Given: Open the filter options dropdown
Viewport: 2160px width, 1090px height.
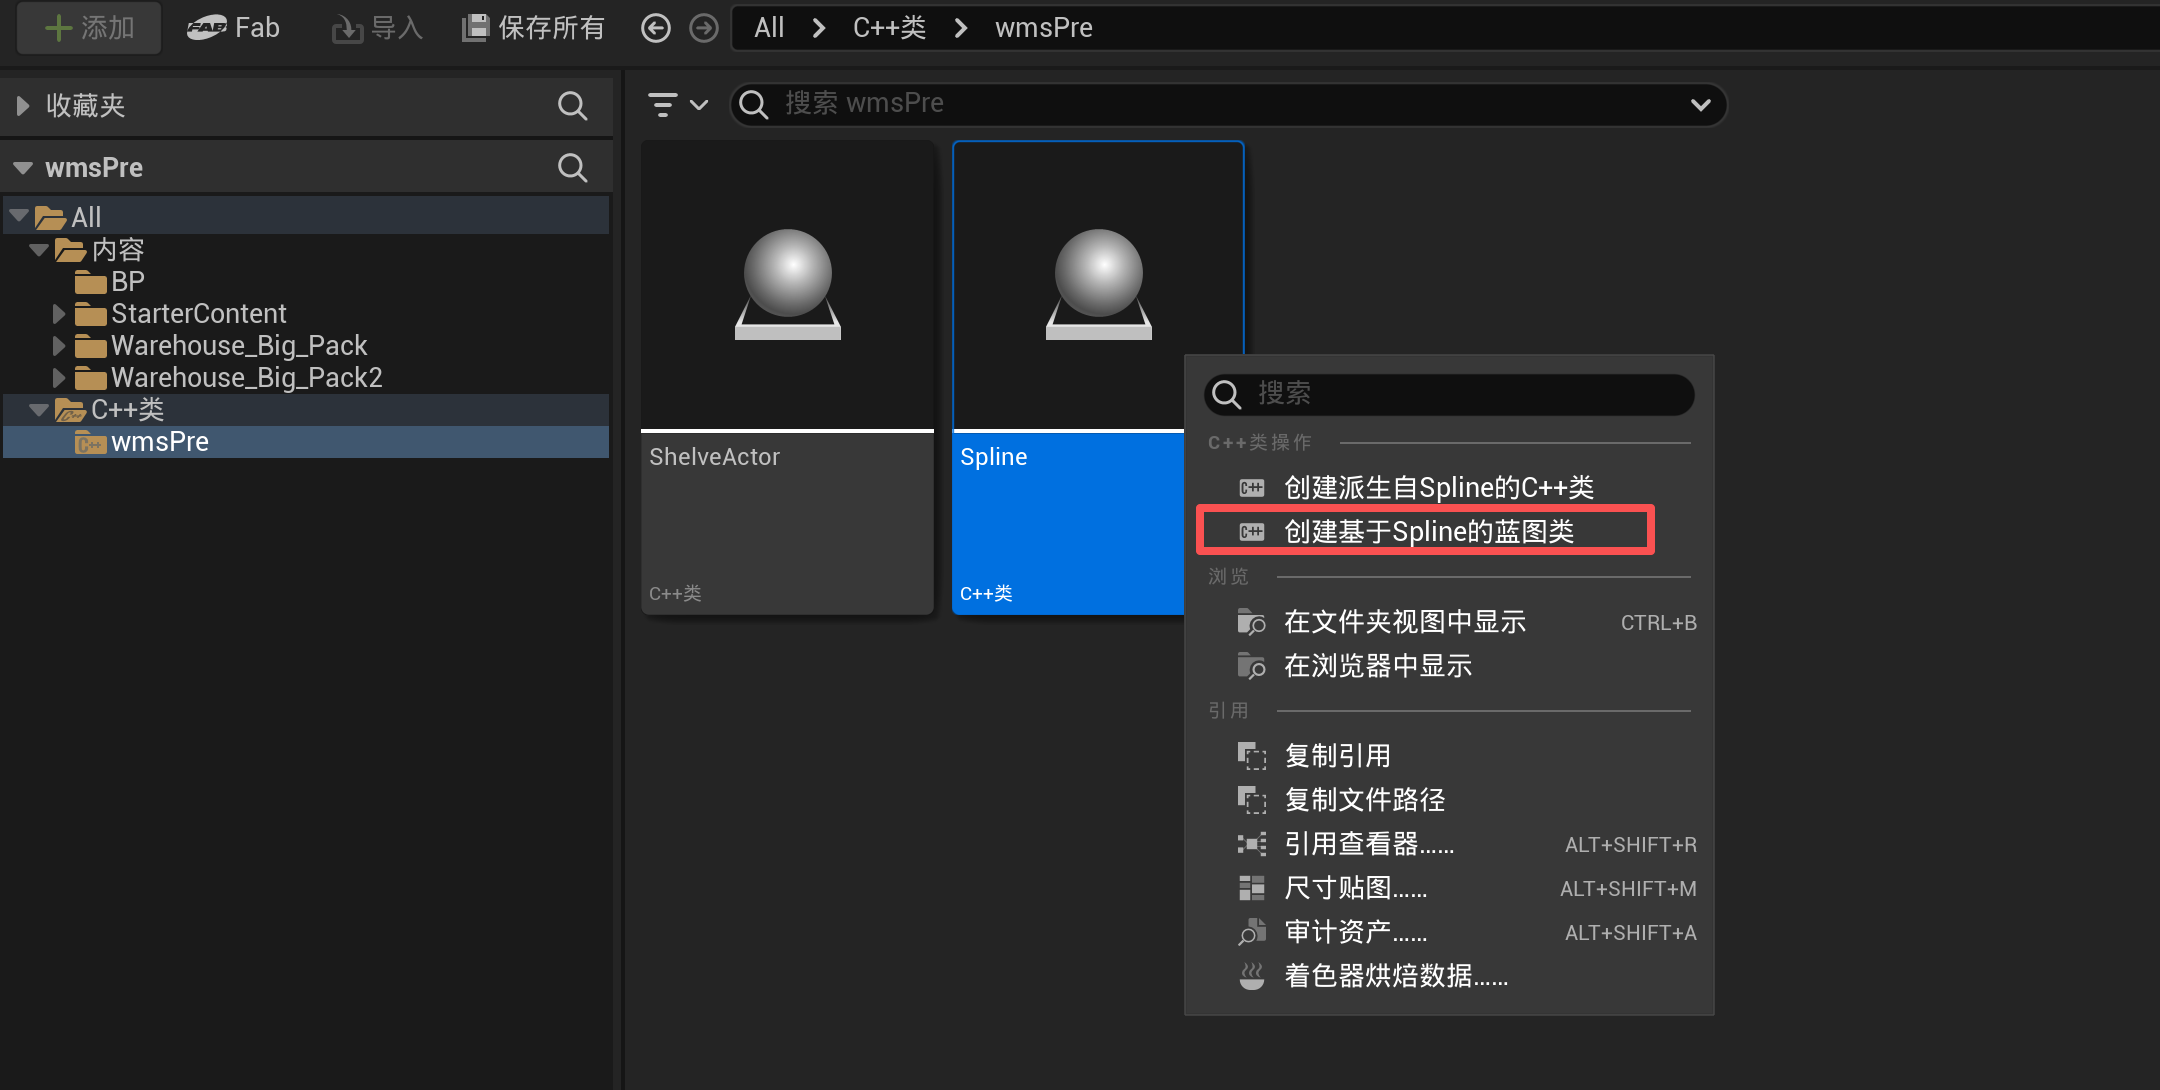Looking at the screenshot, I should [x=677, y=104].
